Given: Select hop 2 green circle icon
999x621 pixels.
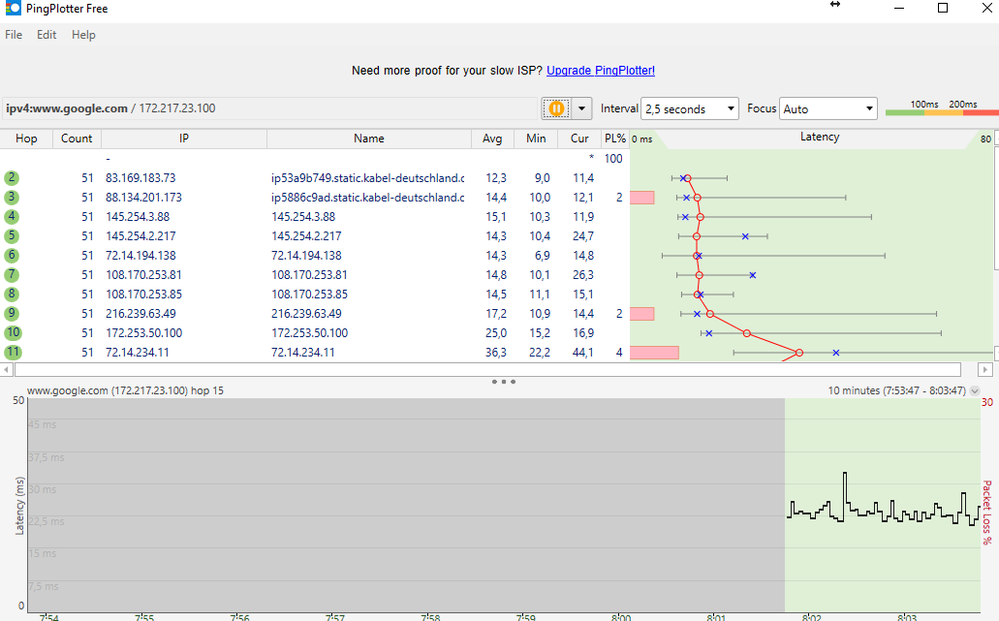Looking at the screenshot, I should pyautogui.click(x=11, y=178).
